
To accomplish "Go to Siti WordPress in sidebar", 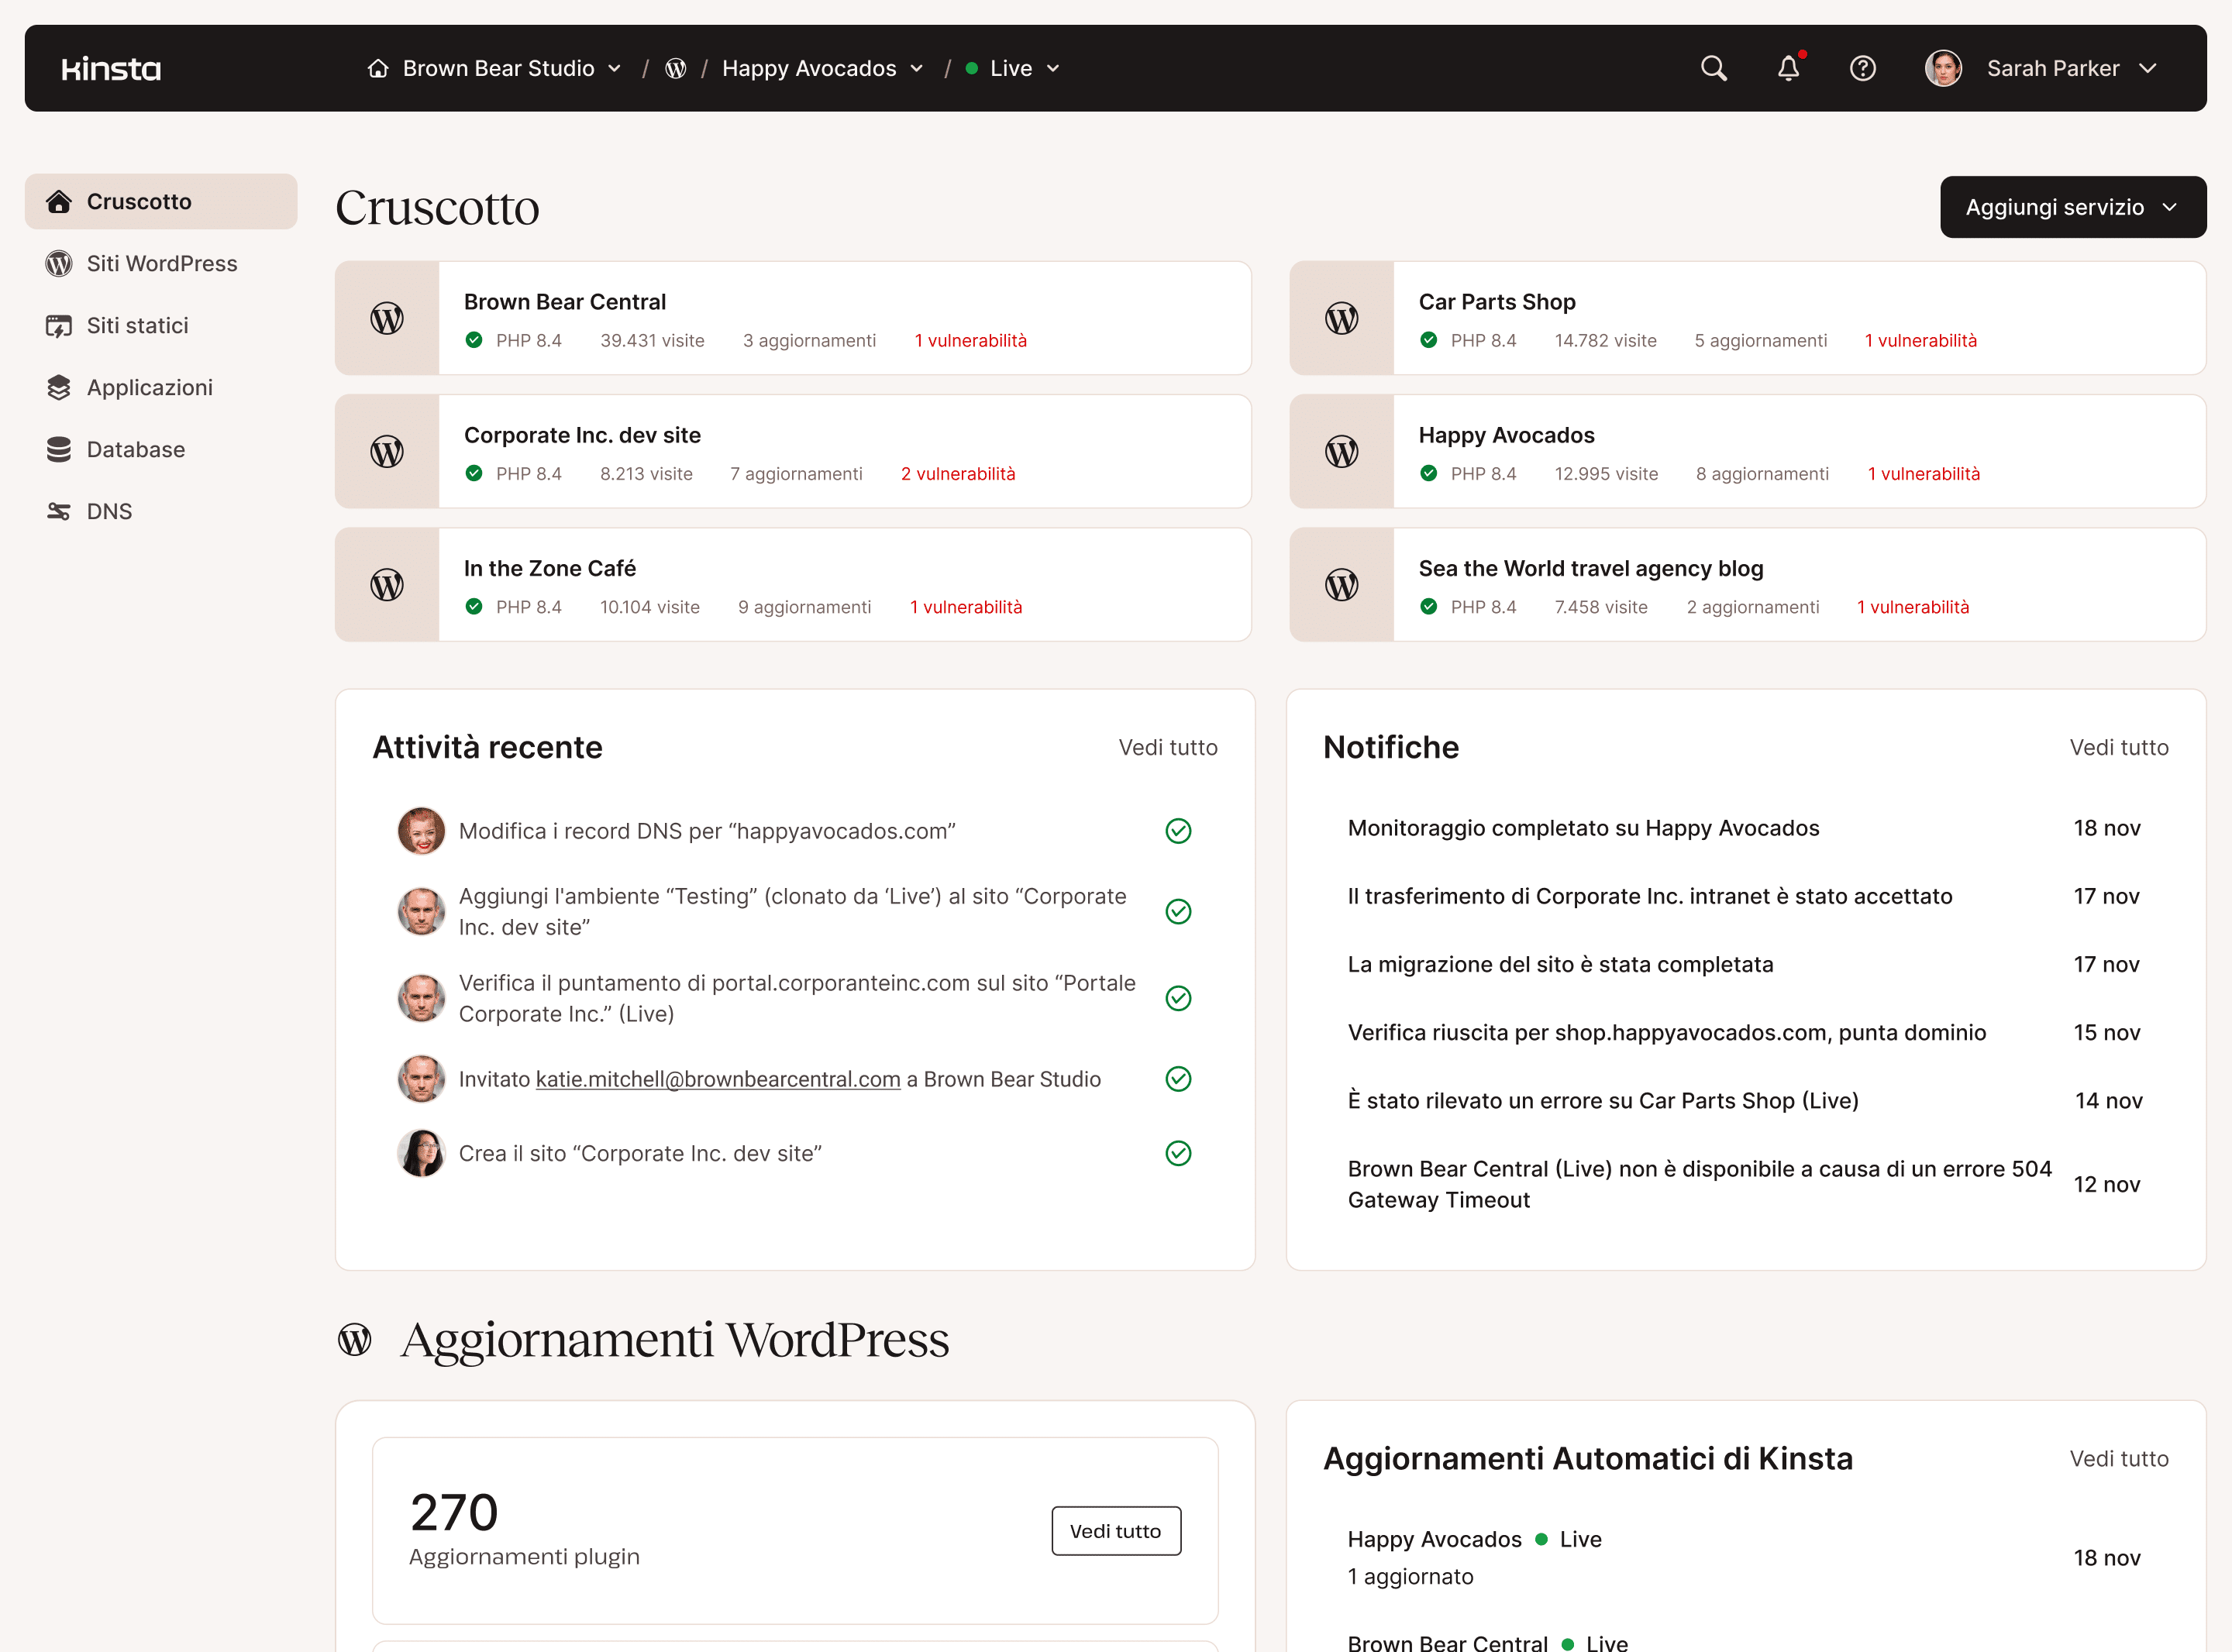I will (x=161, y=263).
